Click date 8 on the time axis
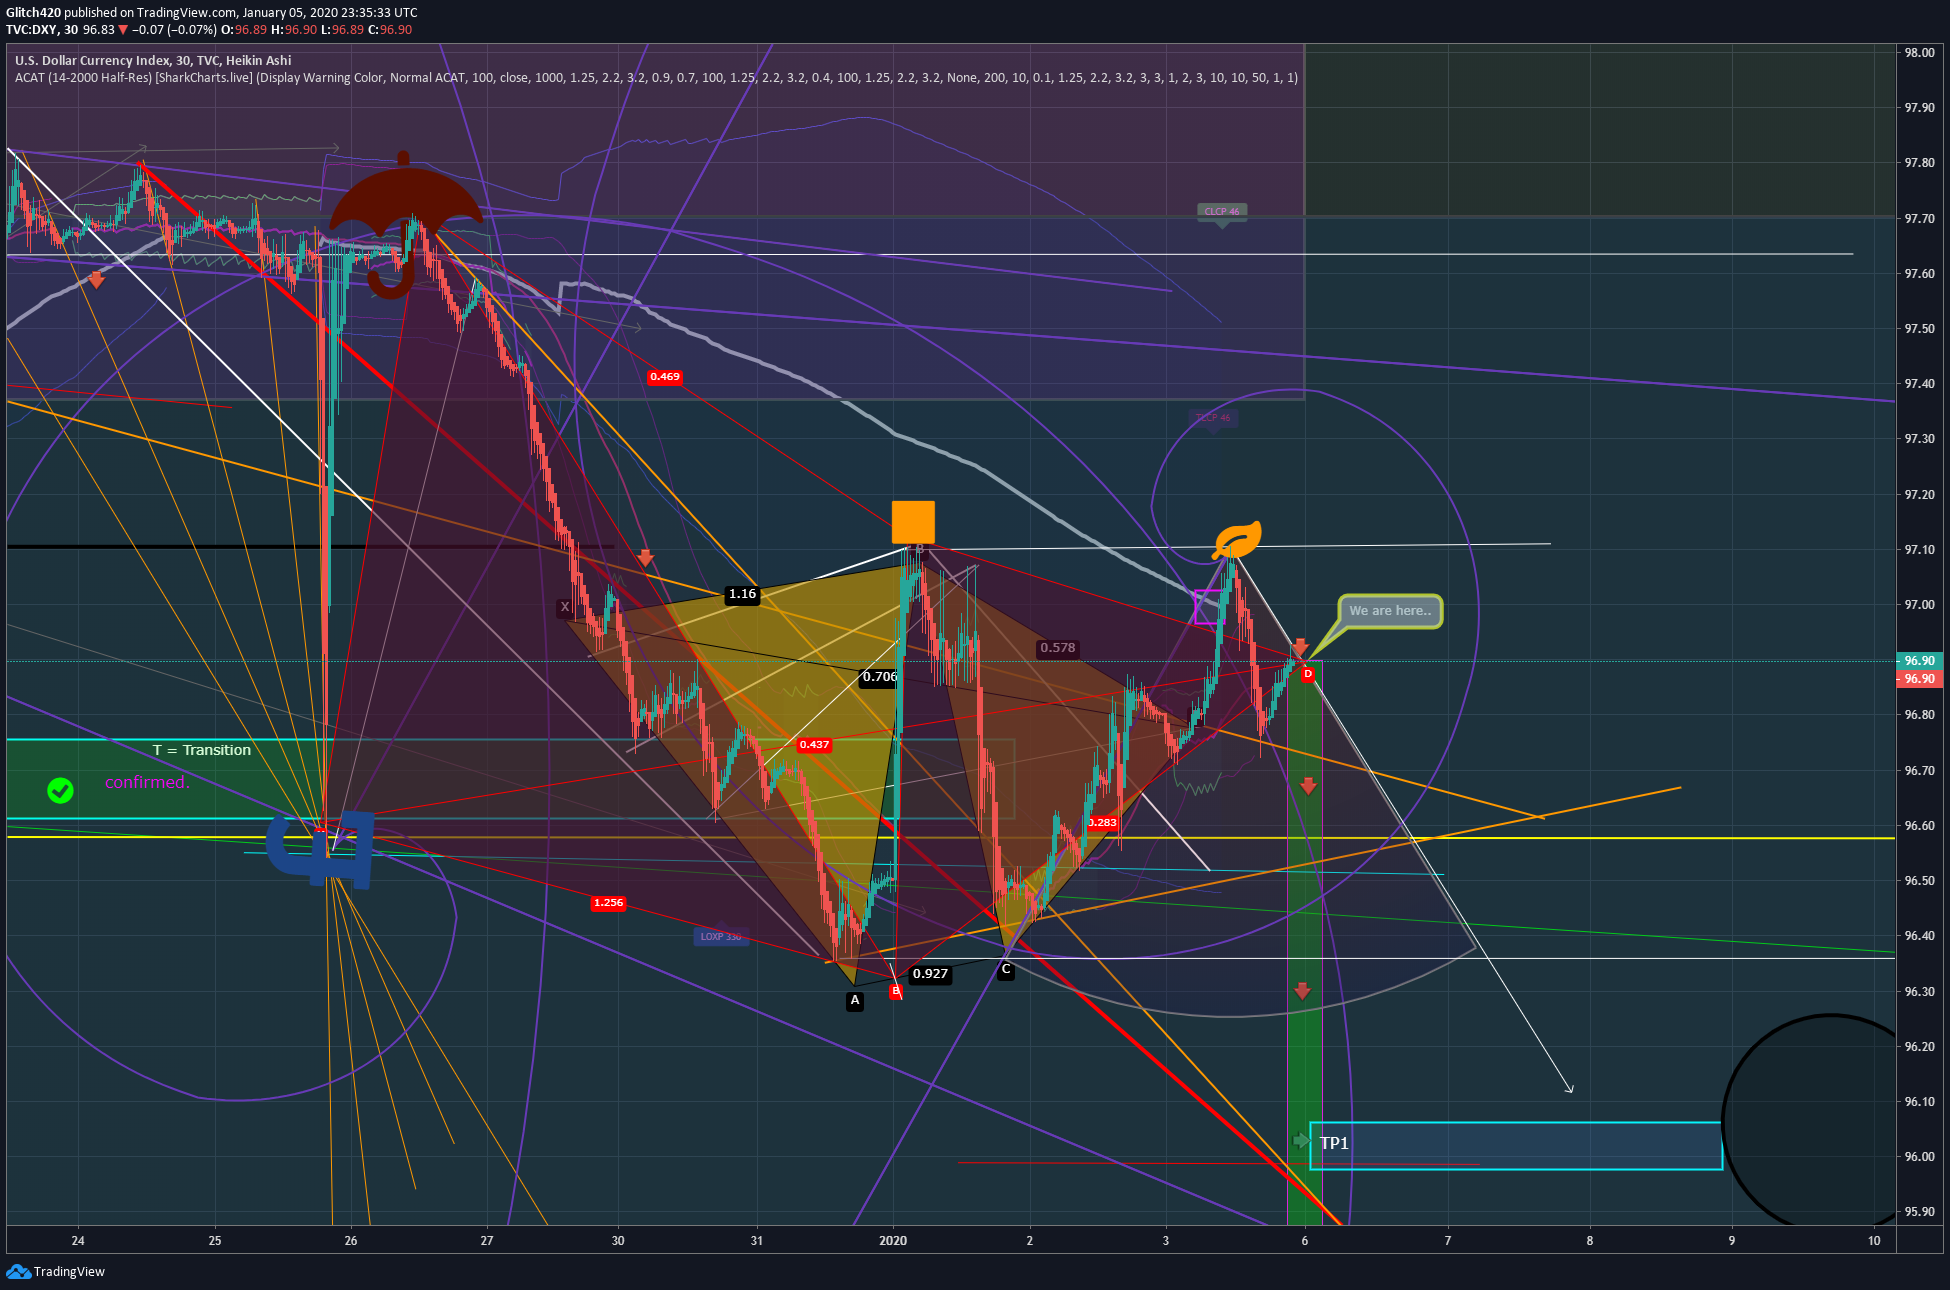The image size is (1950, 1290). pyautogui.click(x=1590, y=1241)
